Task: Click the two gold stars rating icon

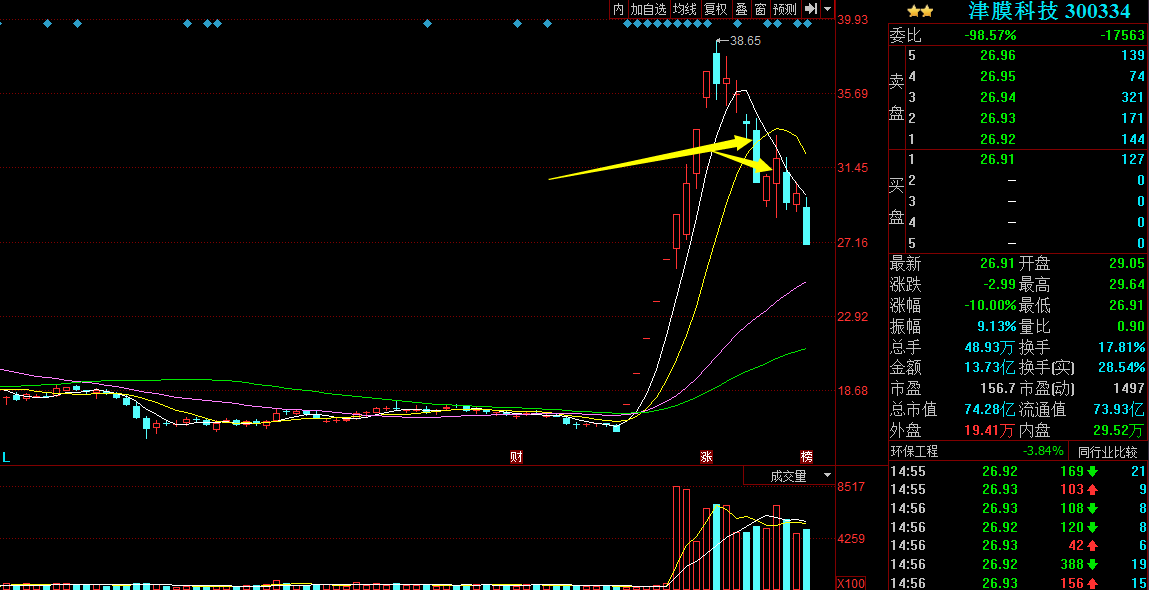Action: coord(920,11)
